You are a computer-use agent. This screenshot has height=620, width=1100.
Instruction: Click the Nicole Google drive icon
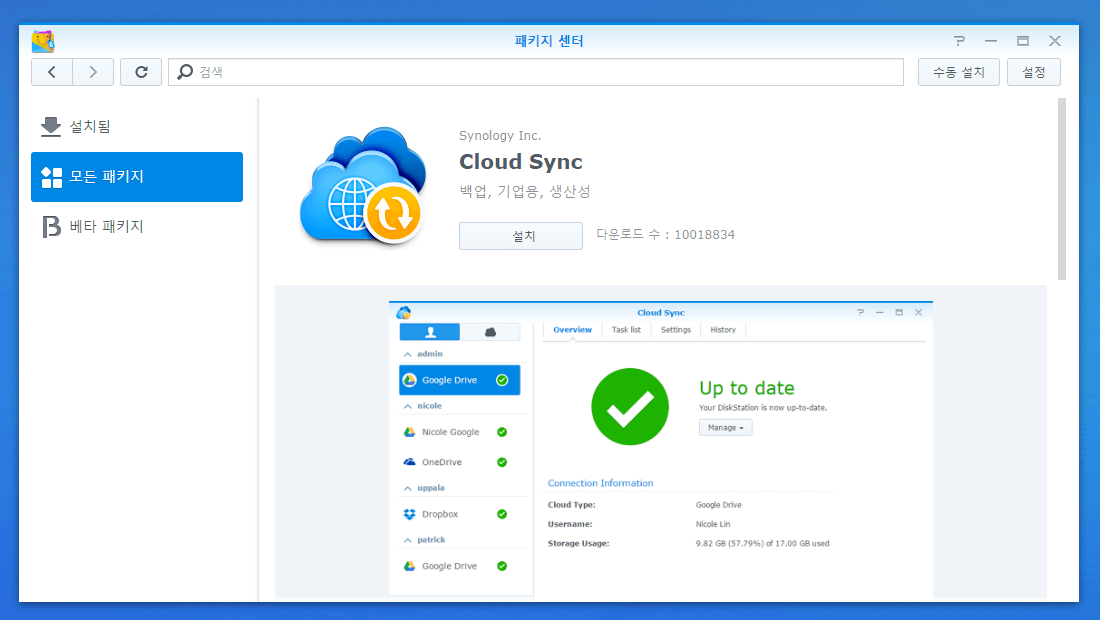click(x=410, y=432)
